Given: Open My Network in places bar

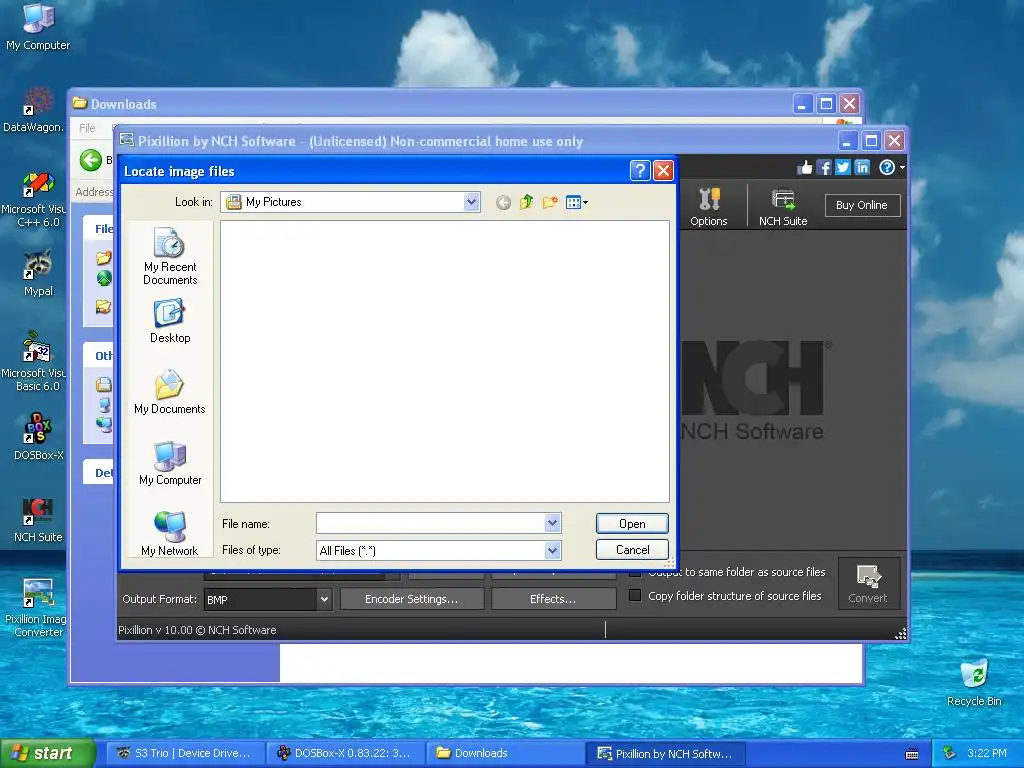Looking at the screenshot, I should tap(170, 534).
